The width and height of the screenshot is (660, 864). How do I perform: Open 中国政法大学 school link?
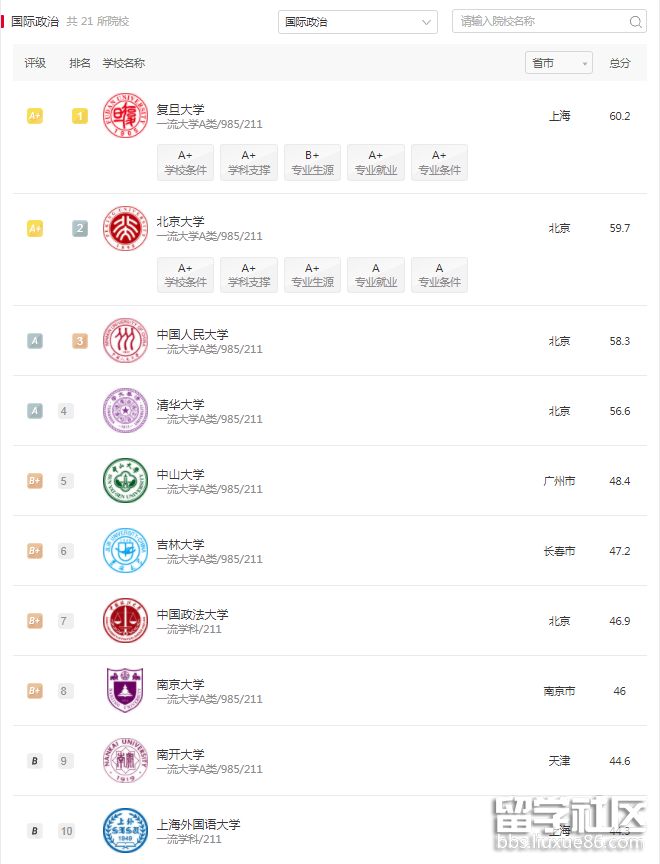[193, 614]
